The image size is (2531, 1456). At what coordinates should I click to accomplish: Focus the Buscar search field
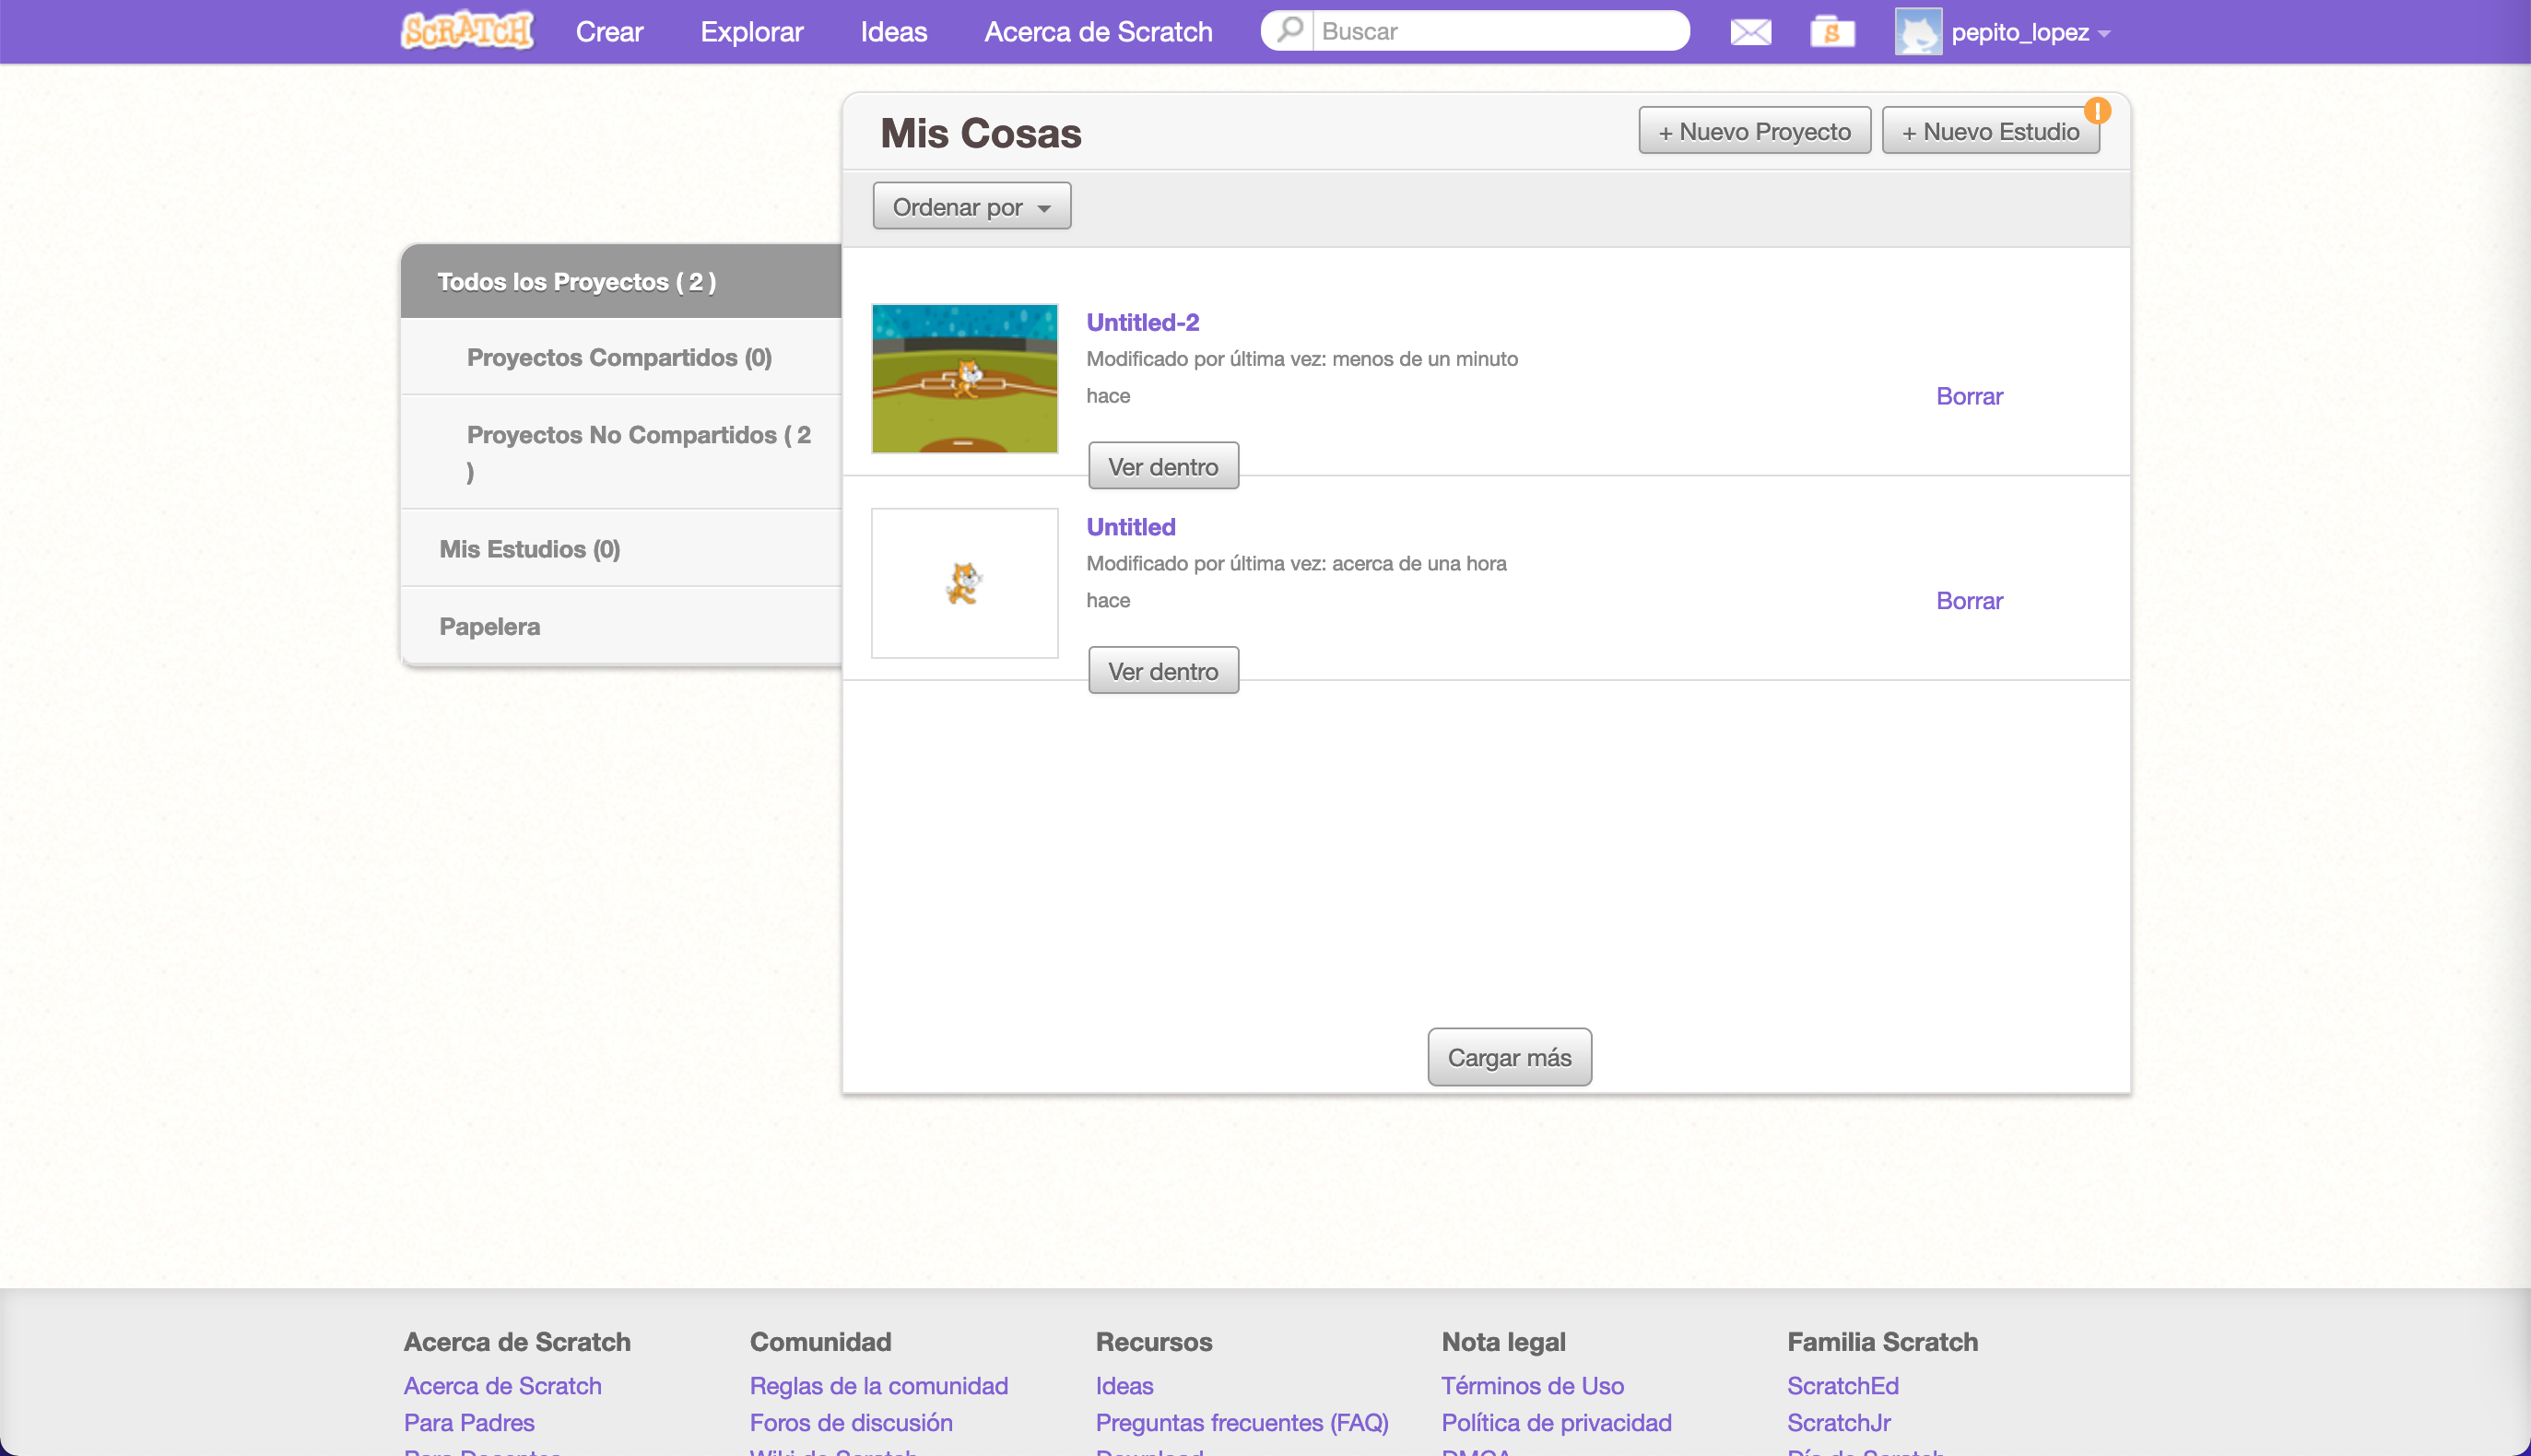(1497, 31)
